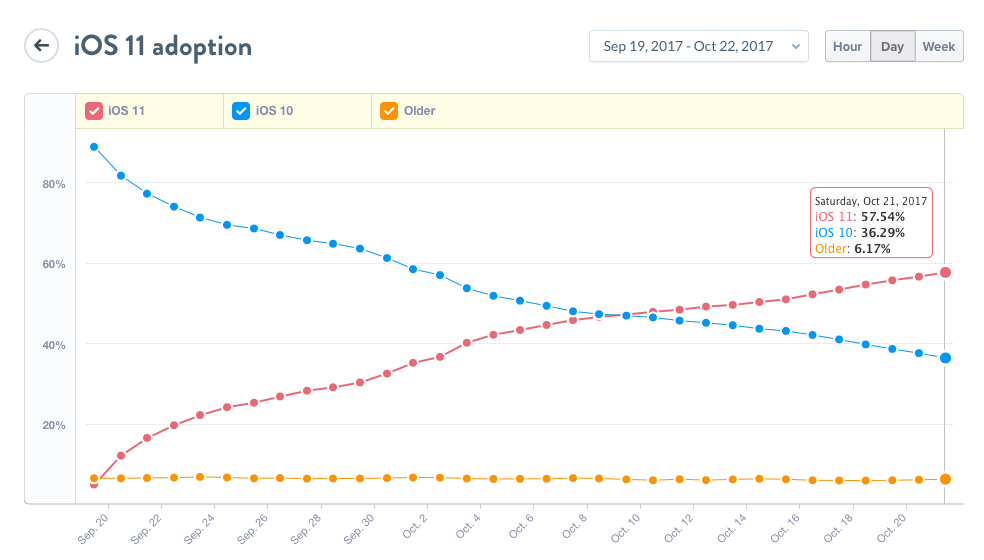
Task: Toggle the Older series checkbox
Action: coord(389,111)
